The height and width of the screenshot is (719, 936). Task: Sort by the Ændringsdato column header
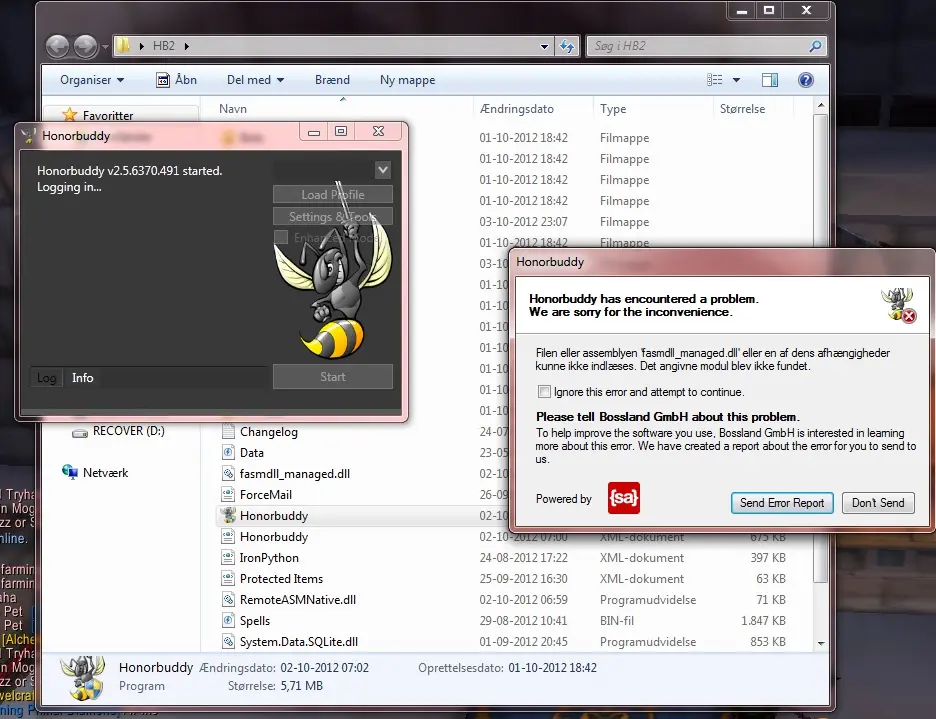click(517, 109)
